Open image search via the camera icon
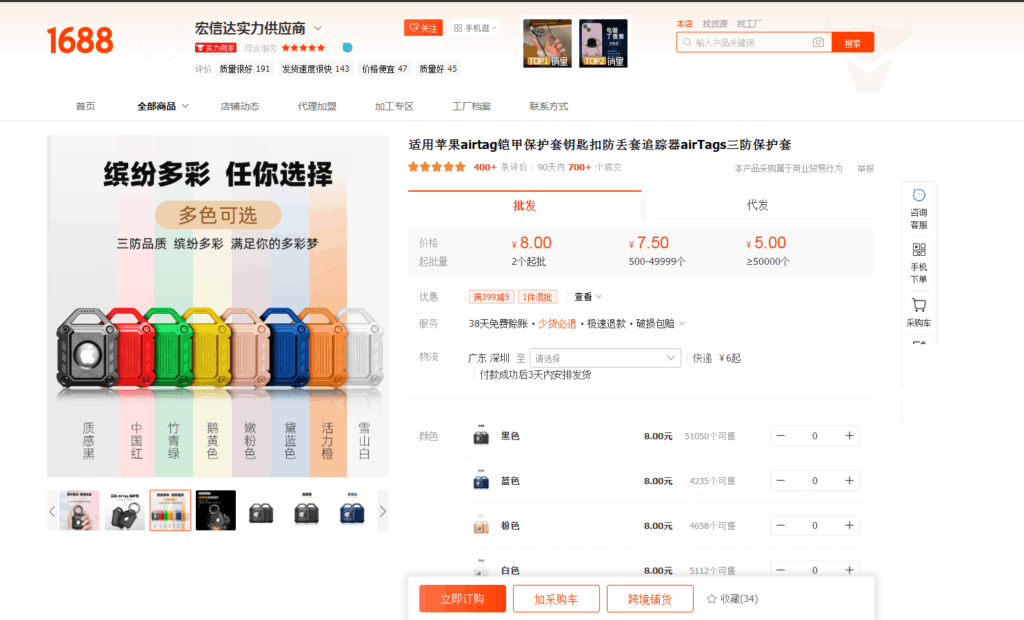This screenshot has width=1024, height=620. tap(818, 42)
